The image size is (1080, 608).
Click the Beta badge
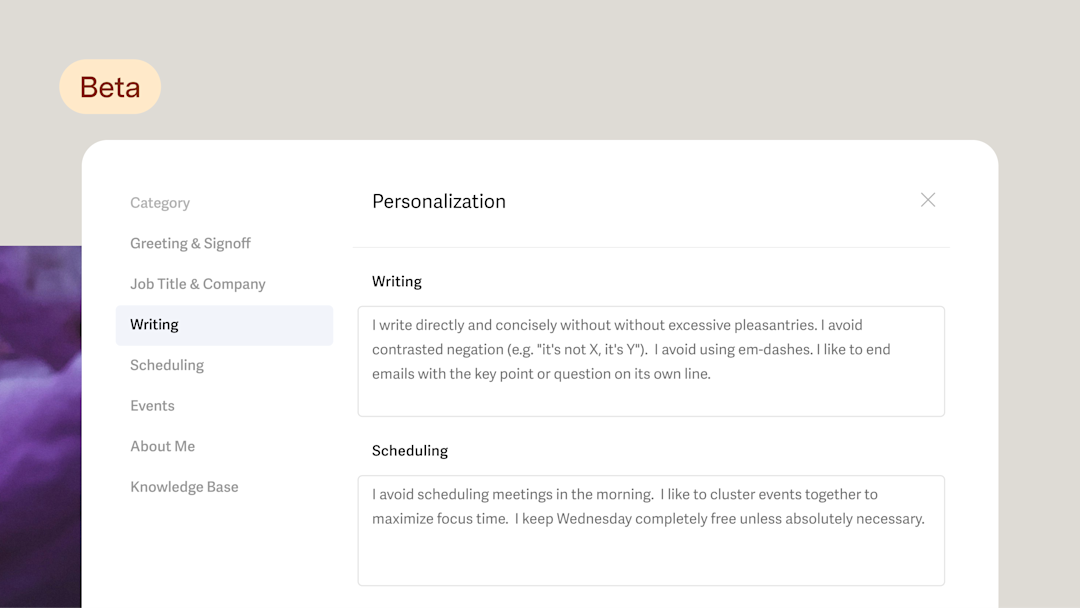pos(110,87)
